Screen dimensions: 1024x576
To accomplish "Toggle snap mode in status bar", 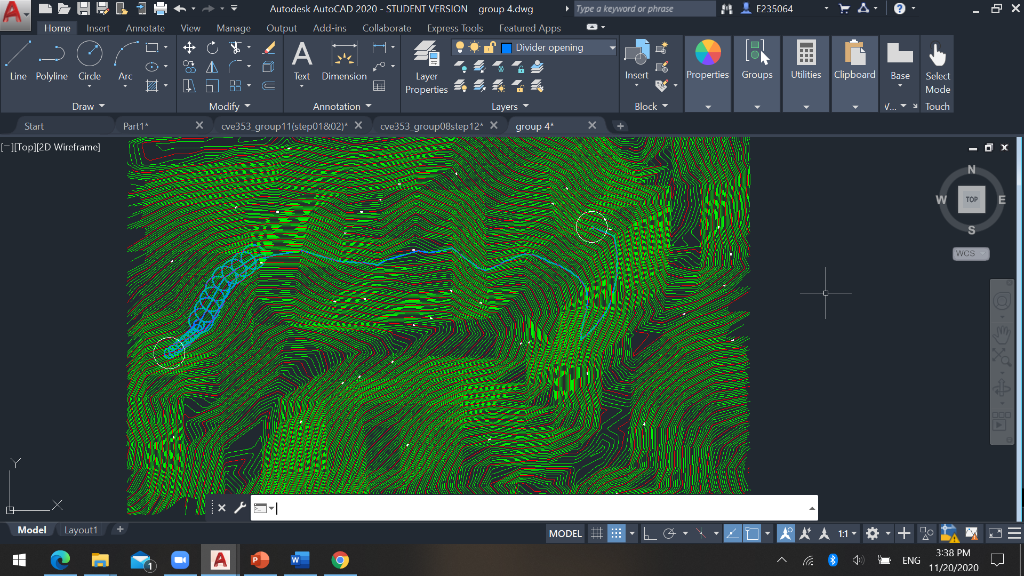I will point(616,534).
